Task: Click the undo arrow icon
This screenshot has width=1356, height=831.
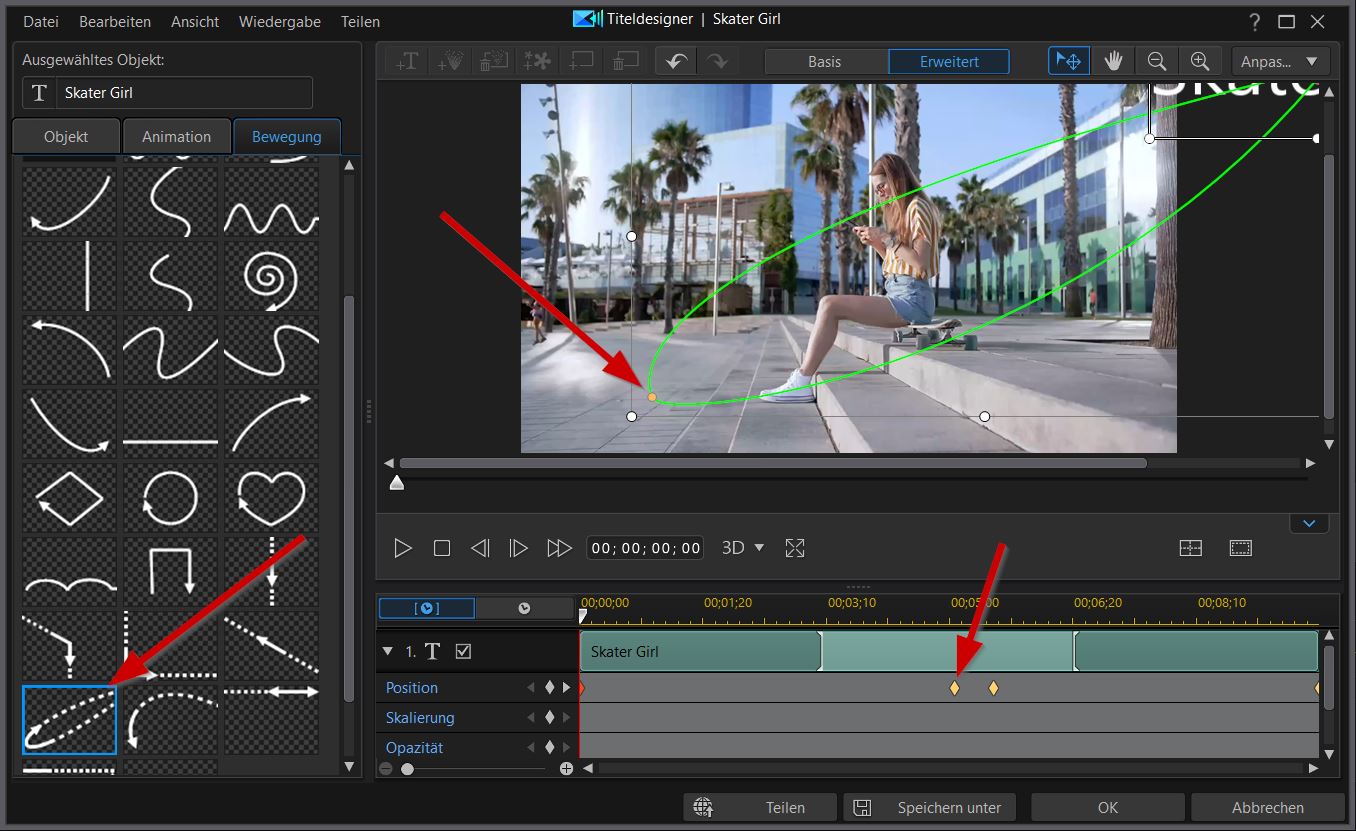Action: pyautogui.click(x=677, y=61)
